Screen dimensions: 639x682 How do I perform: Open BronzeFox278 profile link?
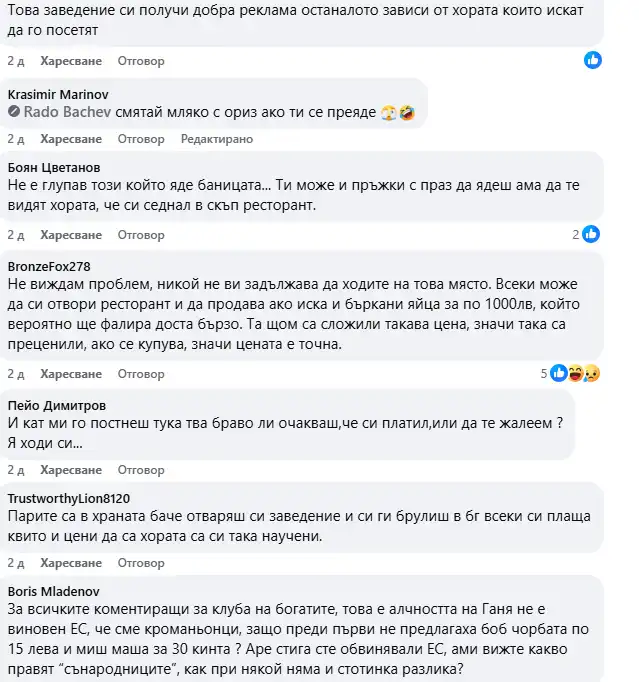pos(49,267)
